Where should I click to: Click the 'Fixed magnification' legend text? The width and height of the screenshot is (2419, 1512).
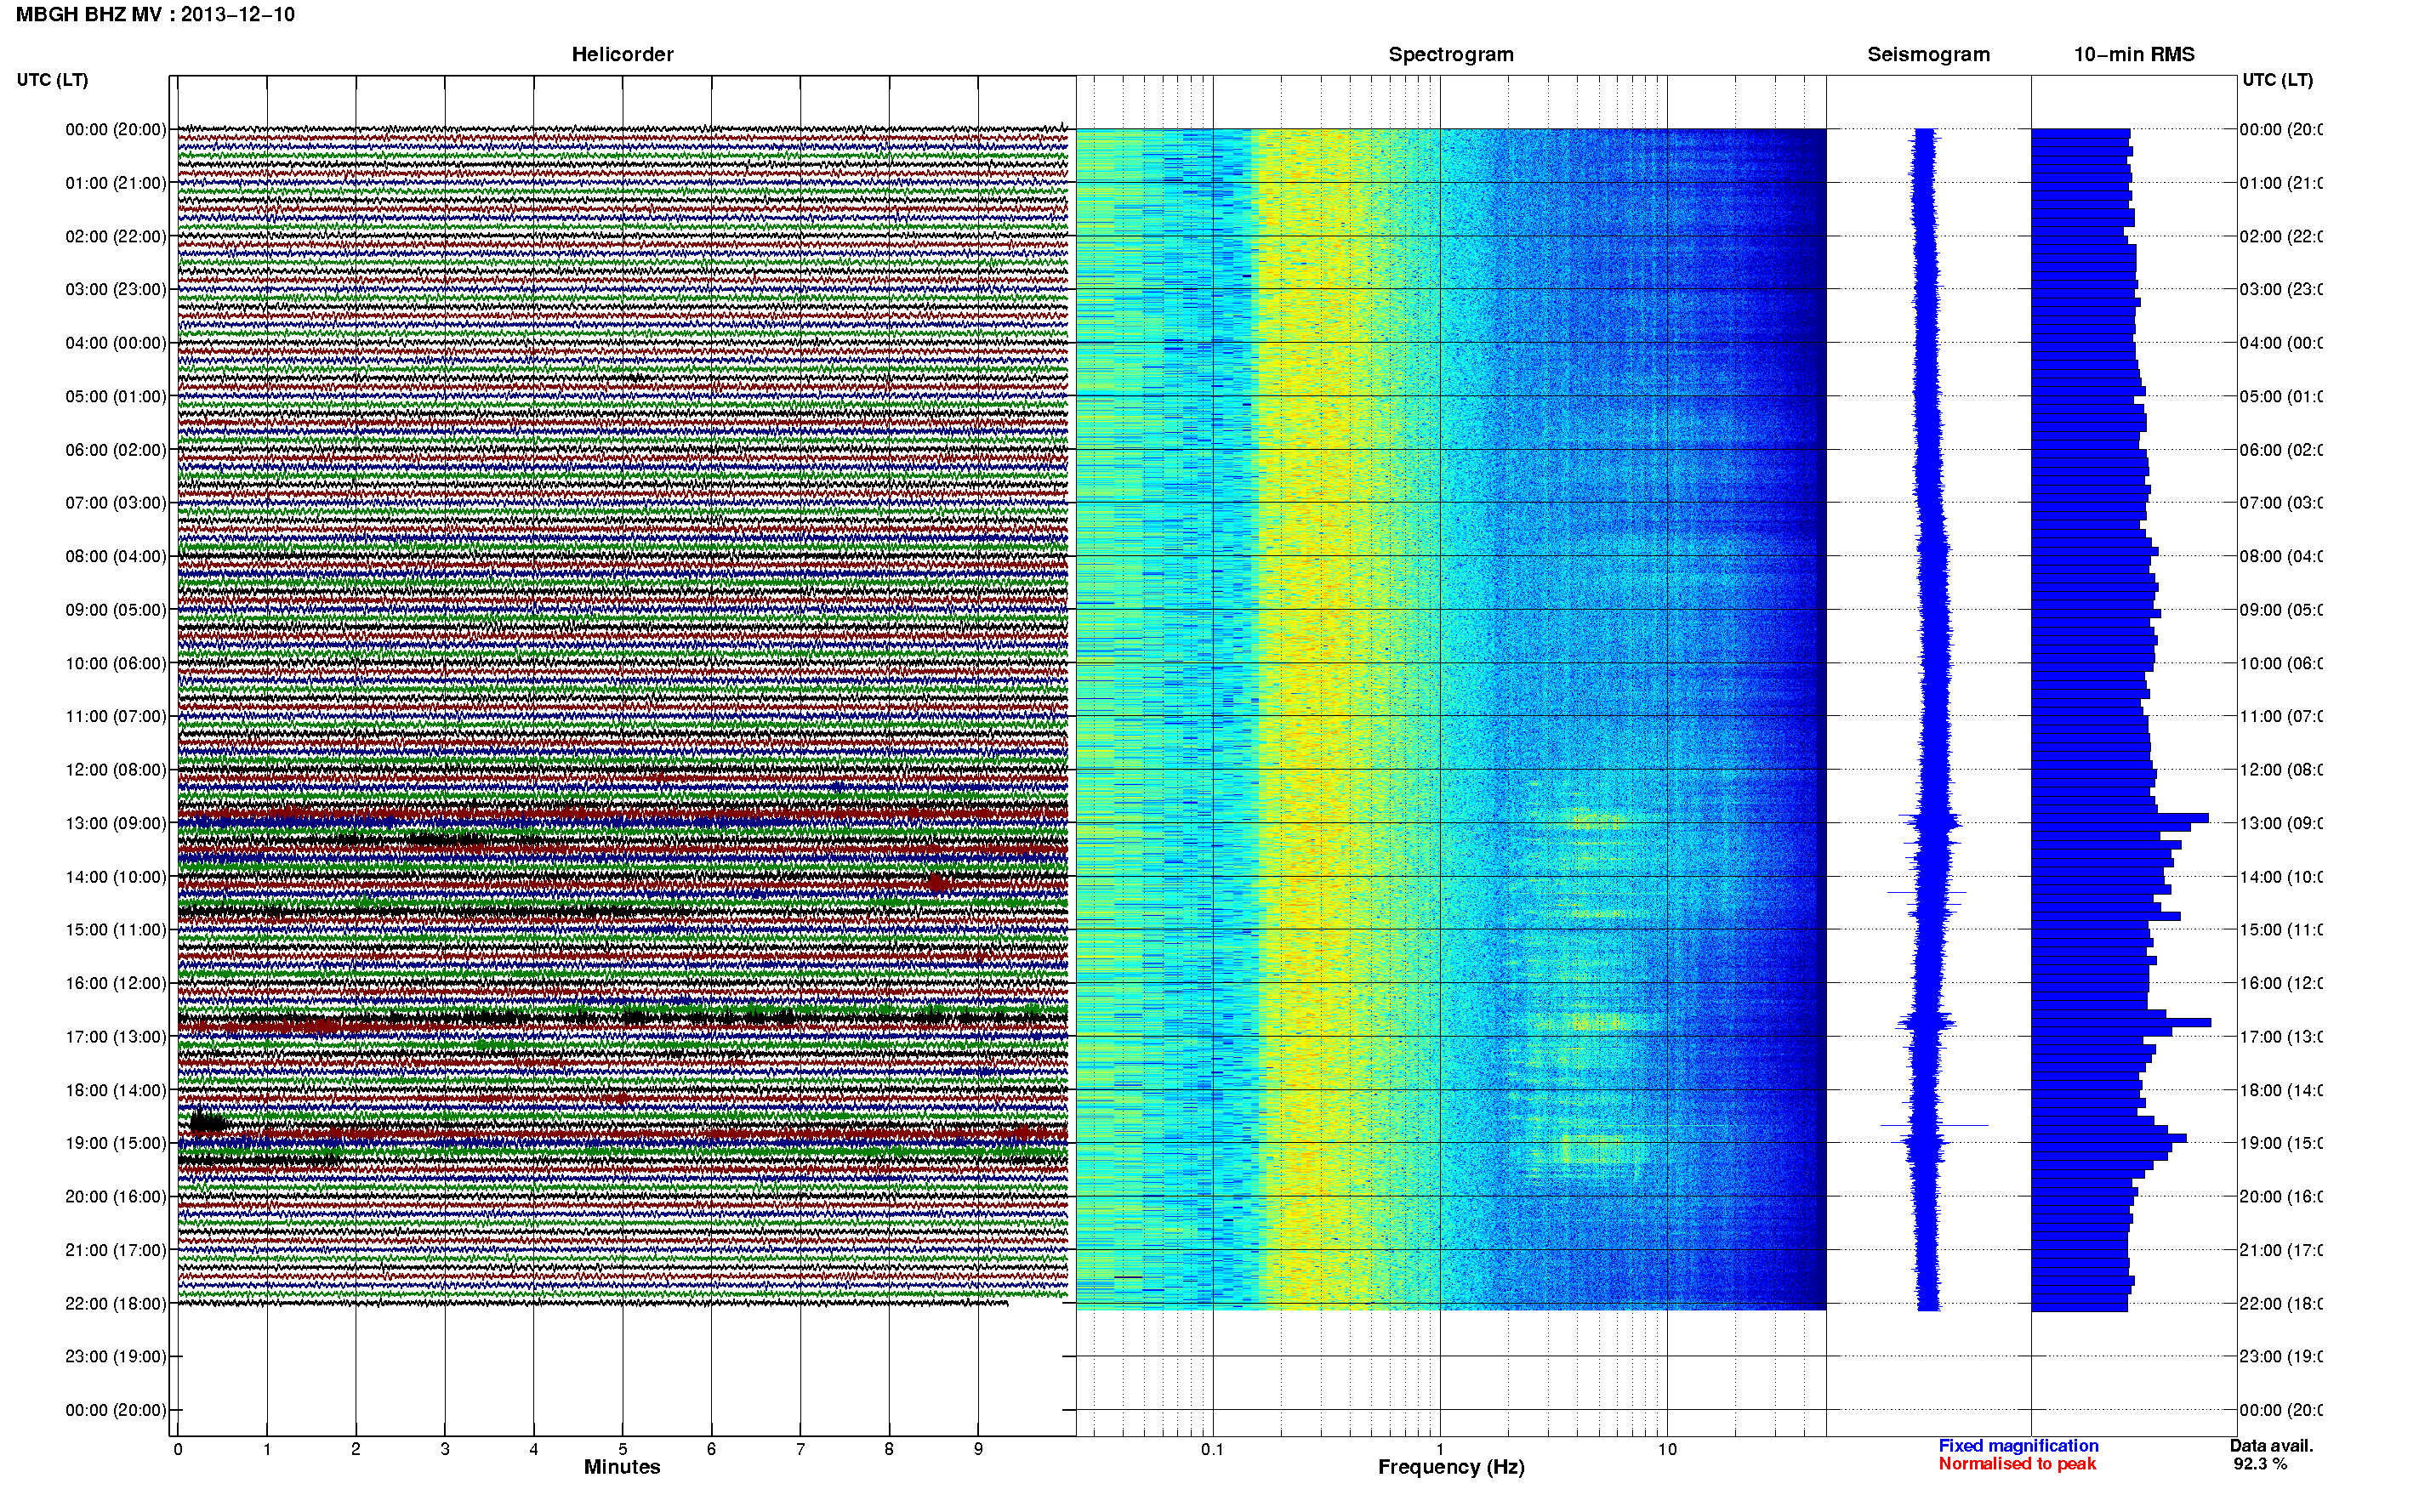[x=2018, y=1446]
